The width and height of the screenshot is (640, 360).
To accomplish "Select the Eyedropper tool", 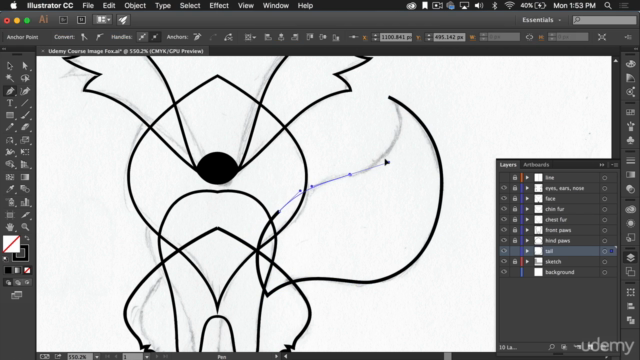I will coord(10,189).
